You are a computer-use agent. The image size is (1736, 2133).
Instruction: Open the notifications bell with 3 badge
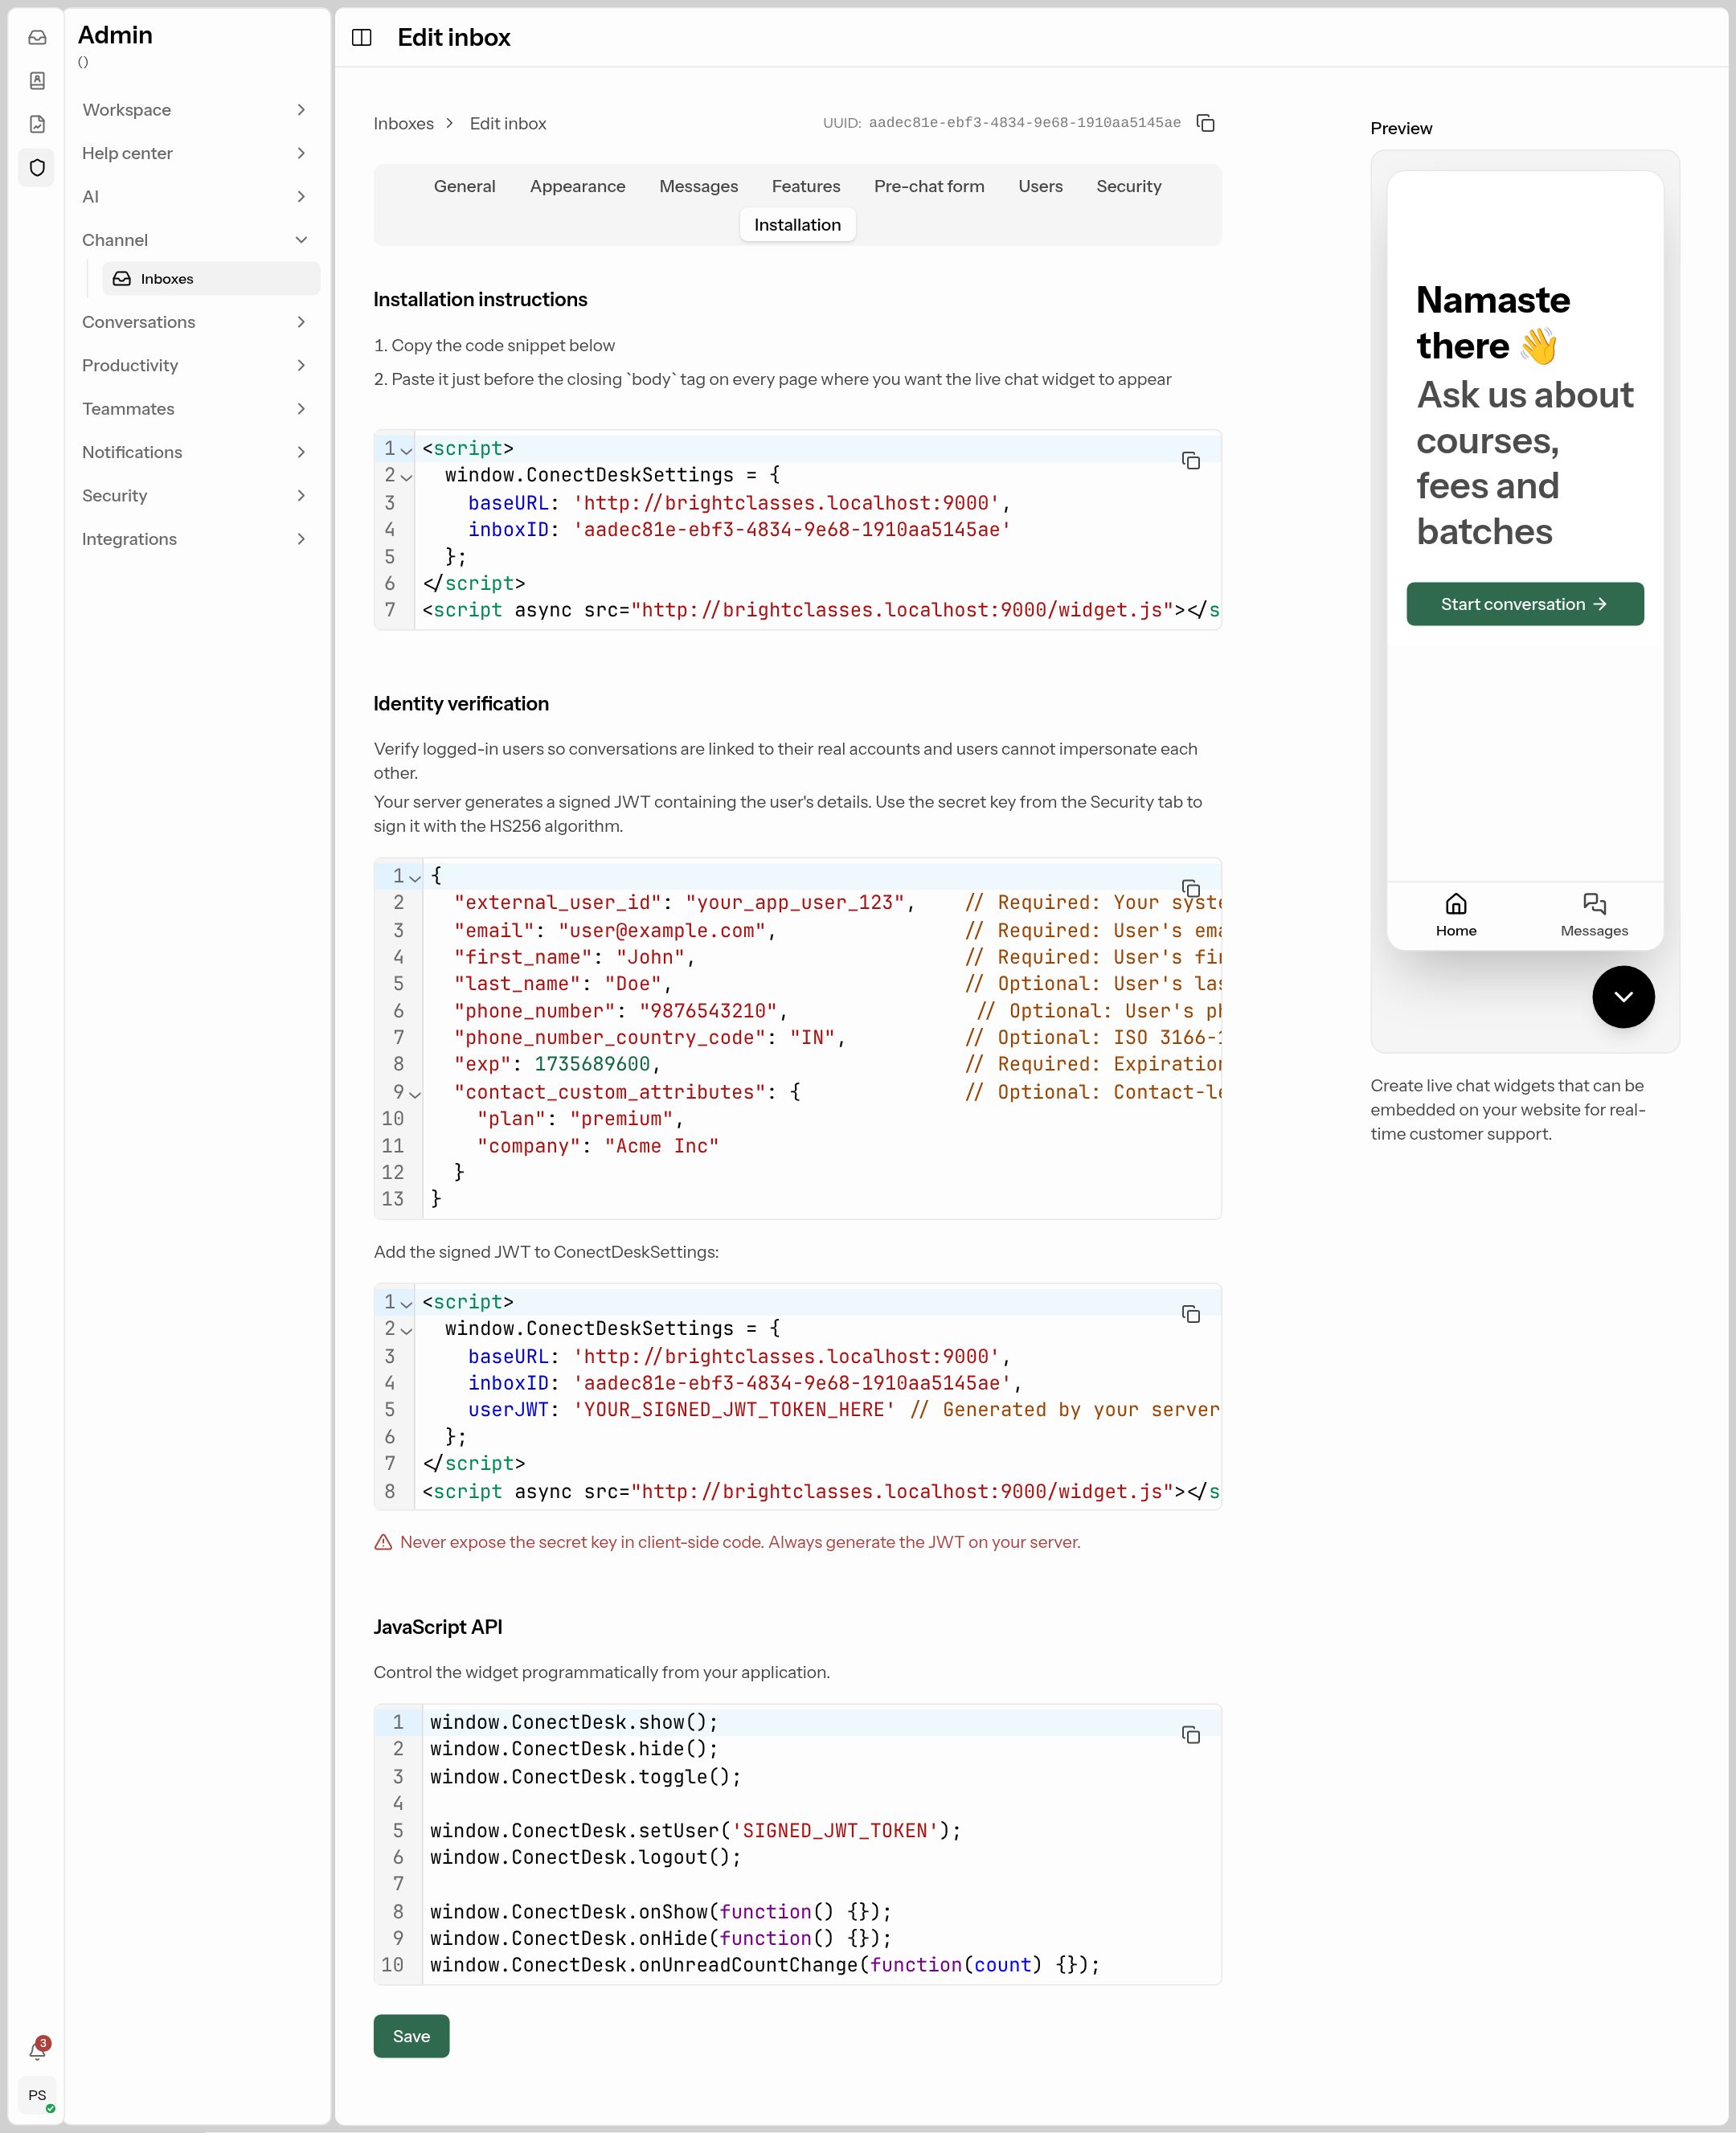click(x=38, y=2050)
